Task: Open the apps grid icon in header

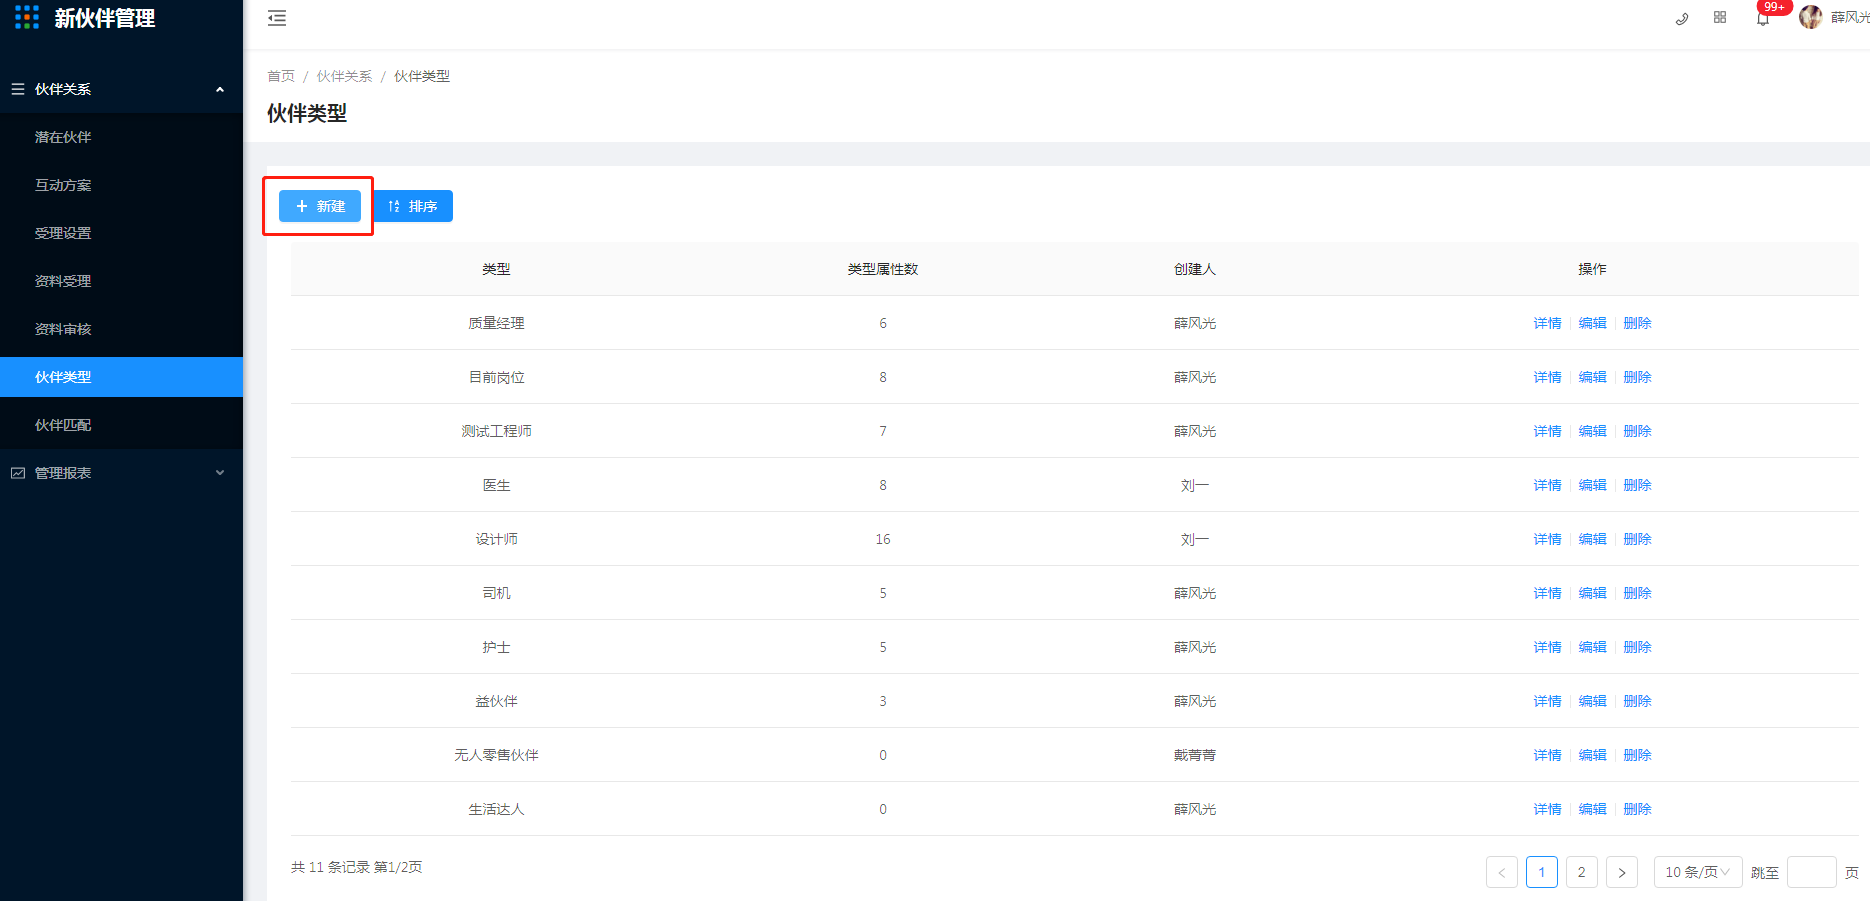Action: 1720,17
